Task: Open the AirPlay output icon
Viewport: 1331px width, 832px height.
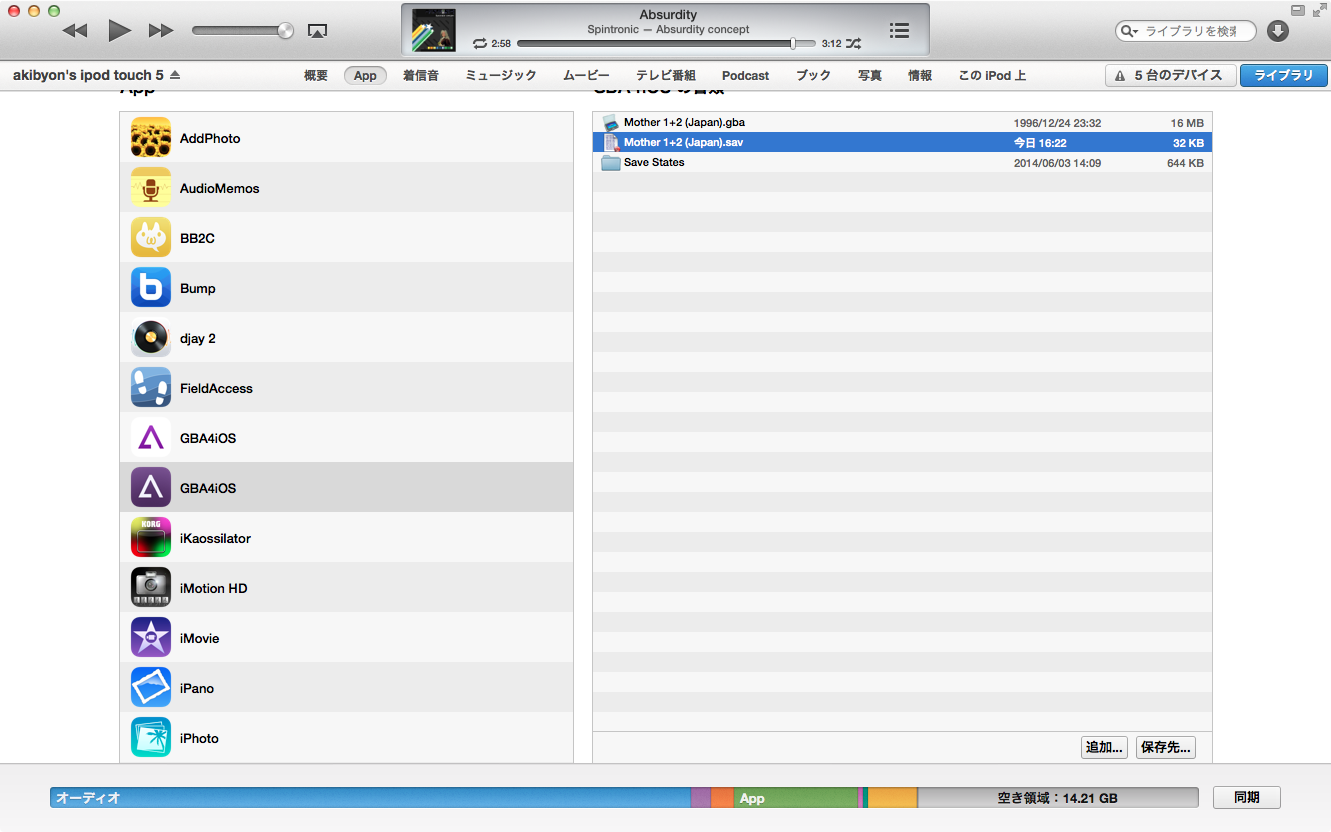Action: 318,31
